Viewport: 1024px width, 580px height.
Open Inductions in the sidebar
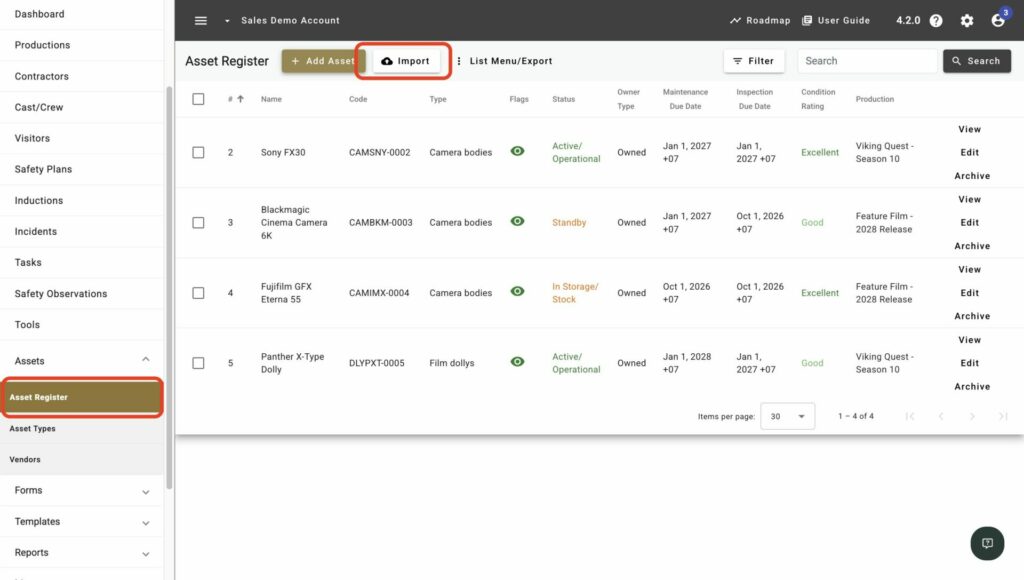tap(82, 201)
